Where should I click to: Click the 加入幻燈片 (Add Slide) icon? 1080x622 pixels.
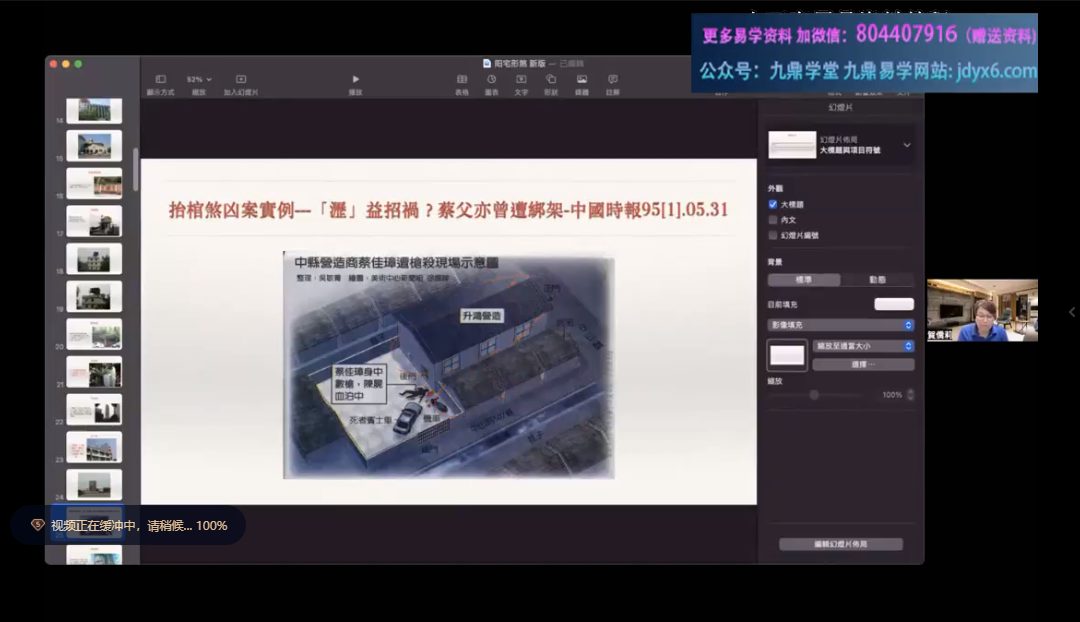(x=240, y=79)
